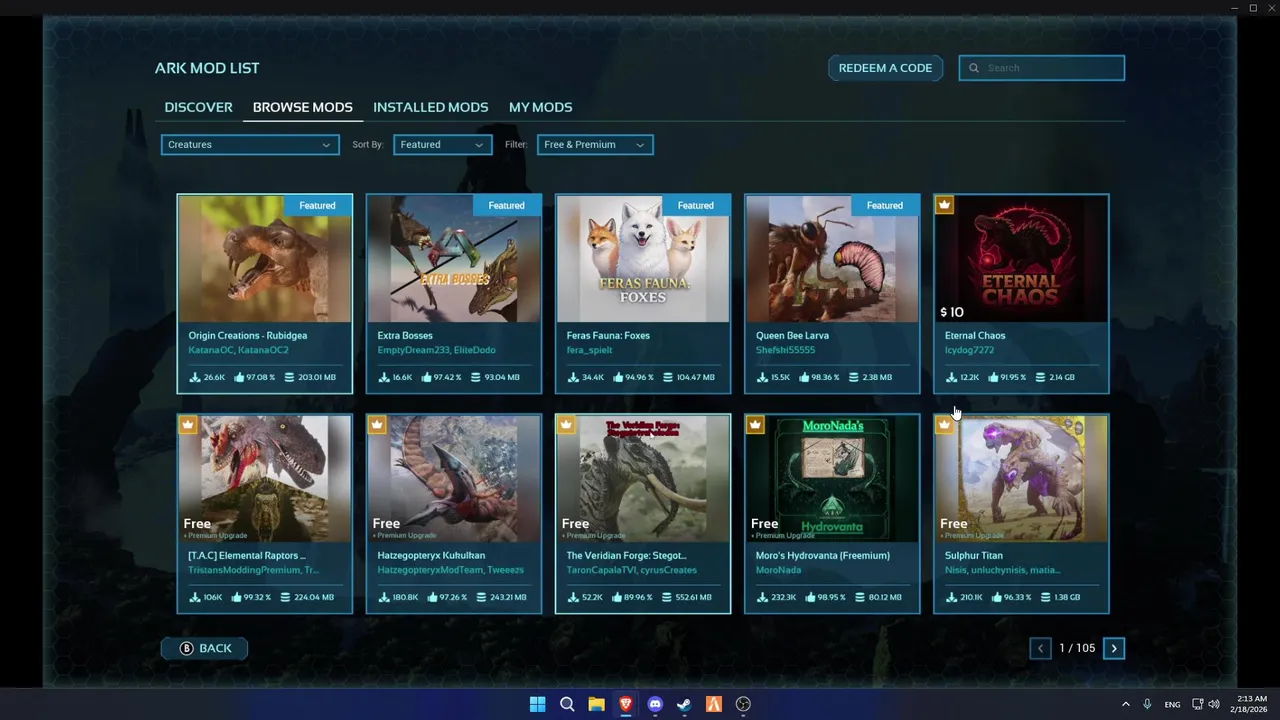
Task: Click thumbs-up rating icon on Extra Bosses
Action: [428, 377]
